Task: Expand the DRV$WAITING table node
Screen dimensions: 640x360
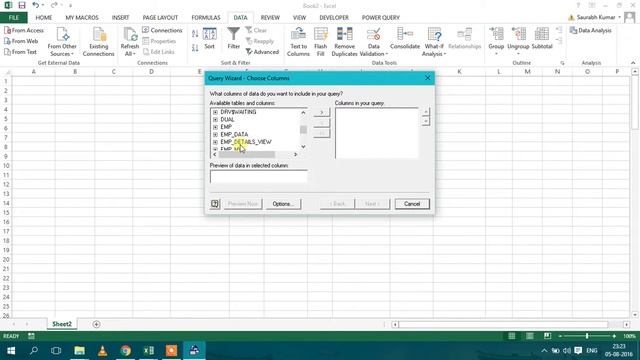Action: (x=215, y=112)
